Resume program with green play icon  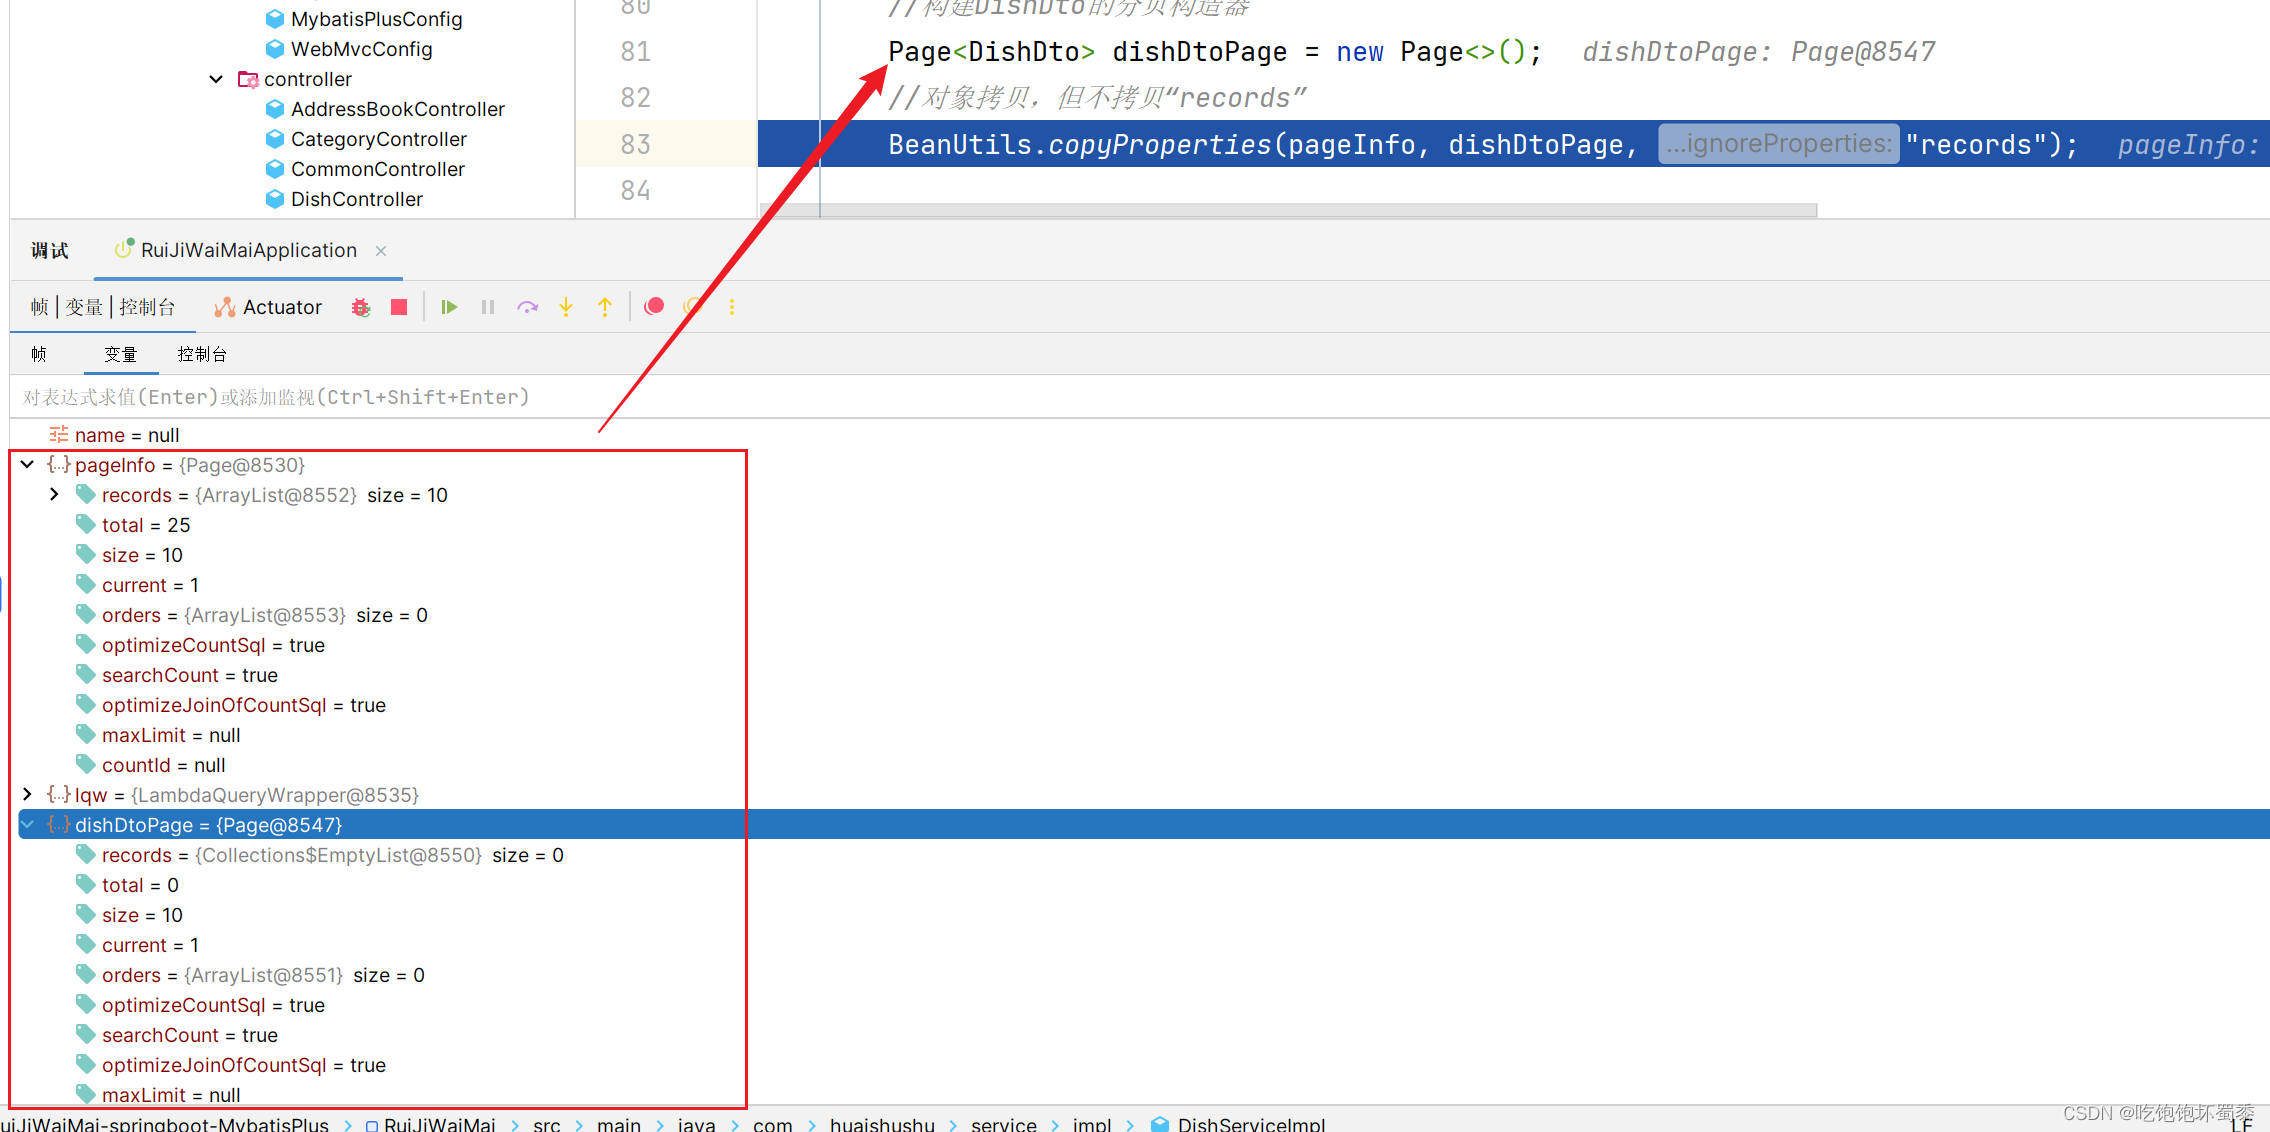click(449, 307)
